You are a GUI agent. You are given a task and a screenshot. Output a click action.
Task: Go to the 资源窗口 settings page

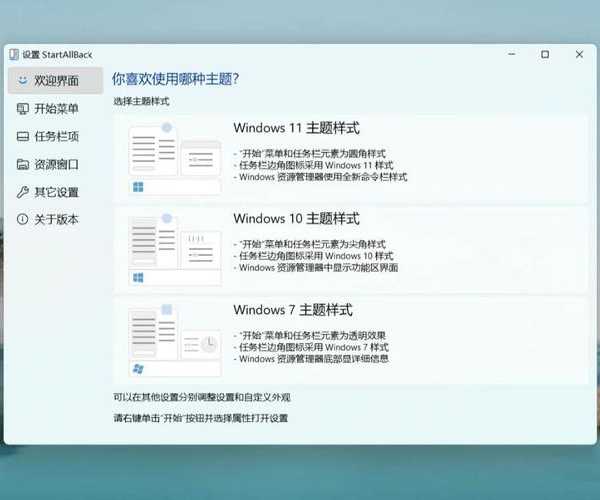tap(55, 164)
